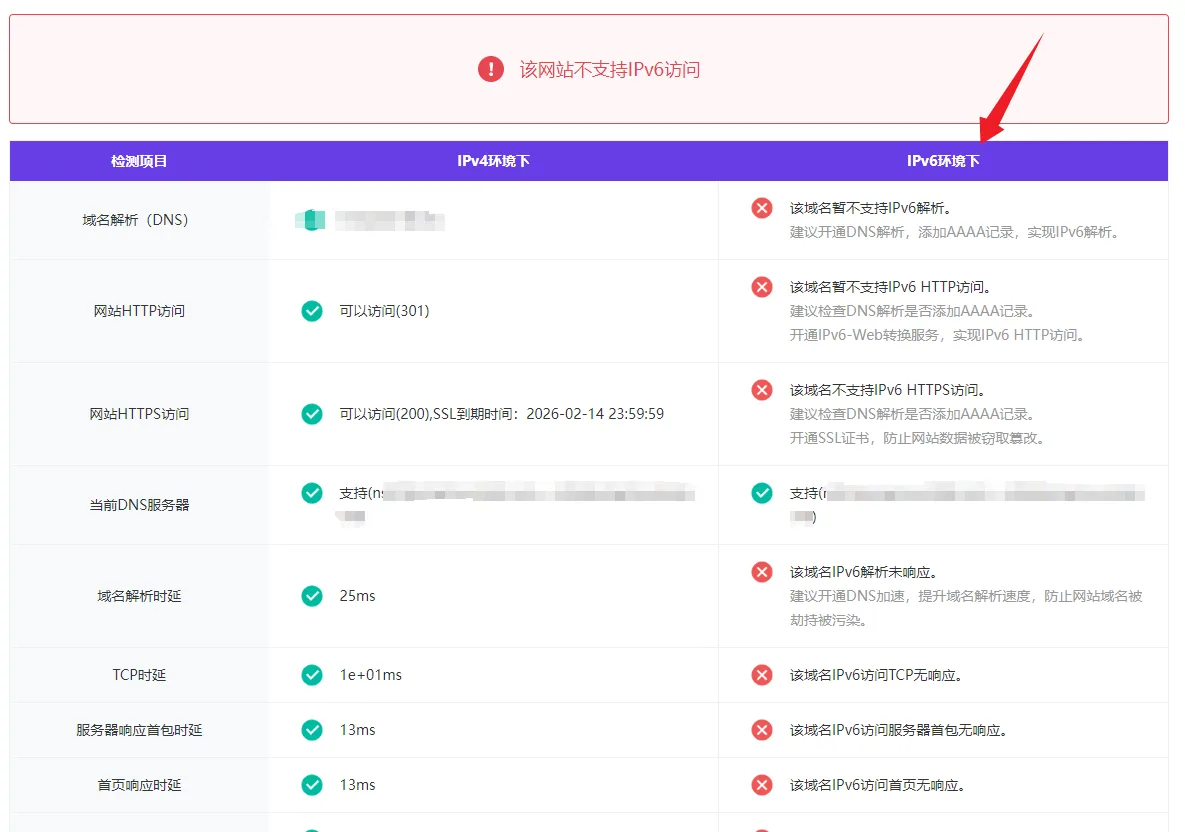Select the TCP时延 row label
This screenshot has width=1185, height=832.
[x=139, y=675]
